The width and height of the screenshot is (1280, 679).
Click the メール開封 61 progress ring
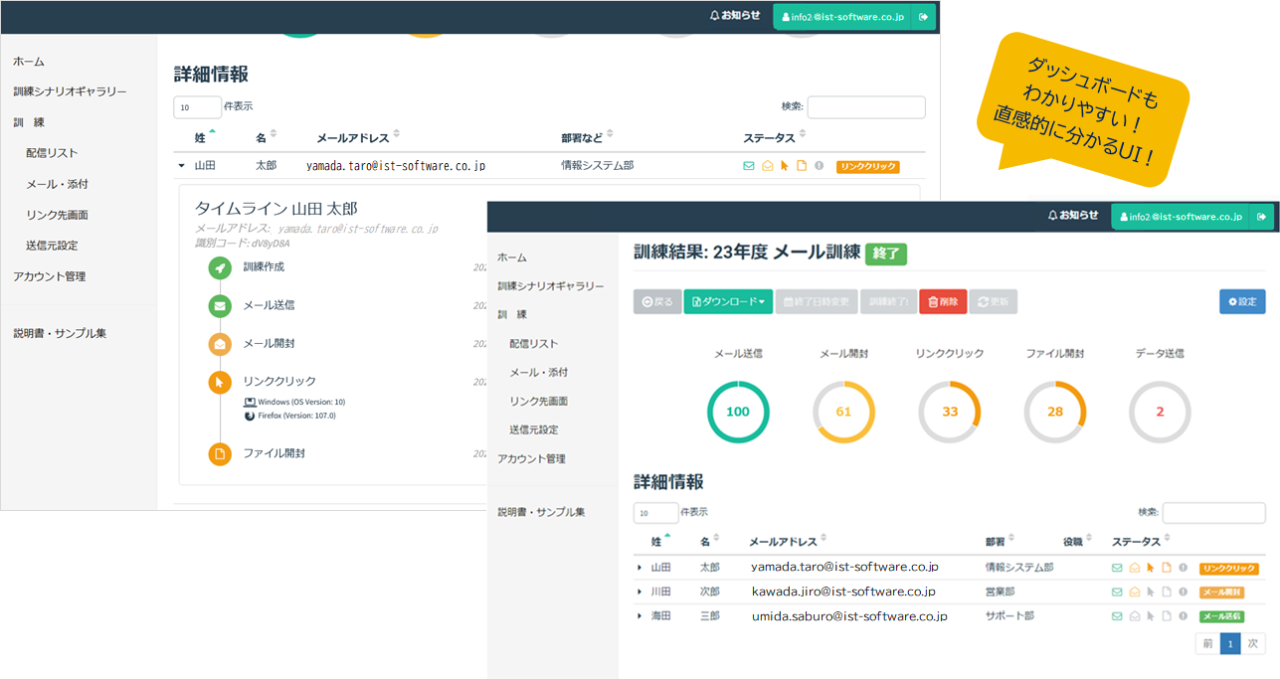tap(844, 412)
